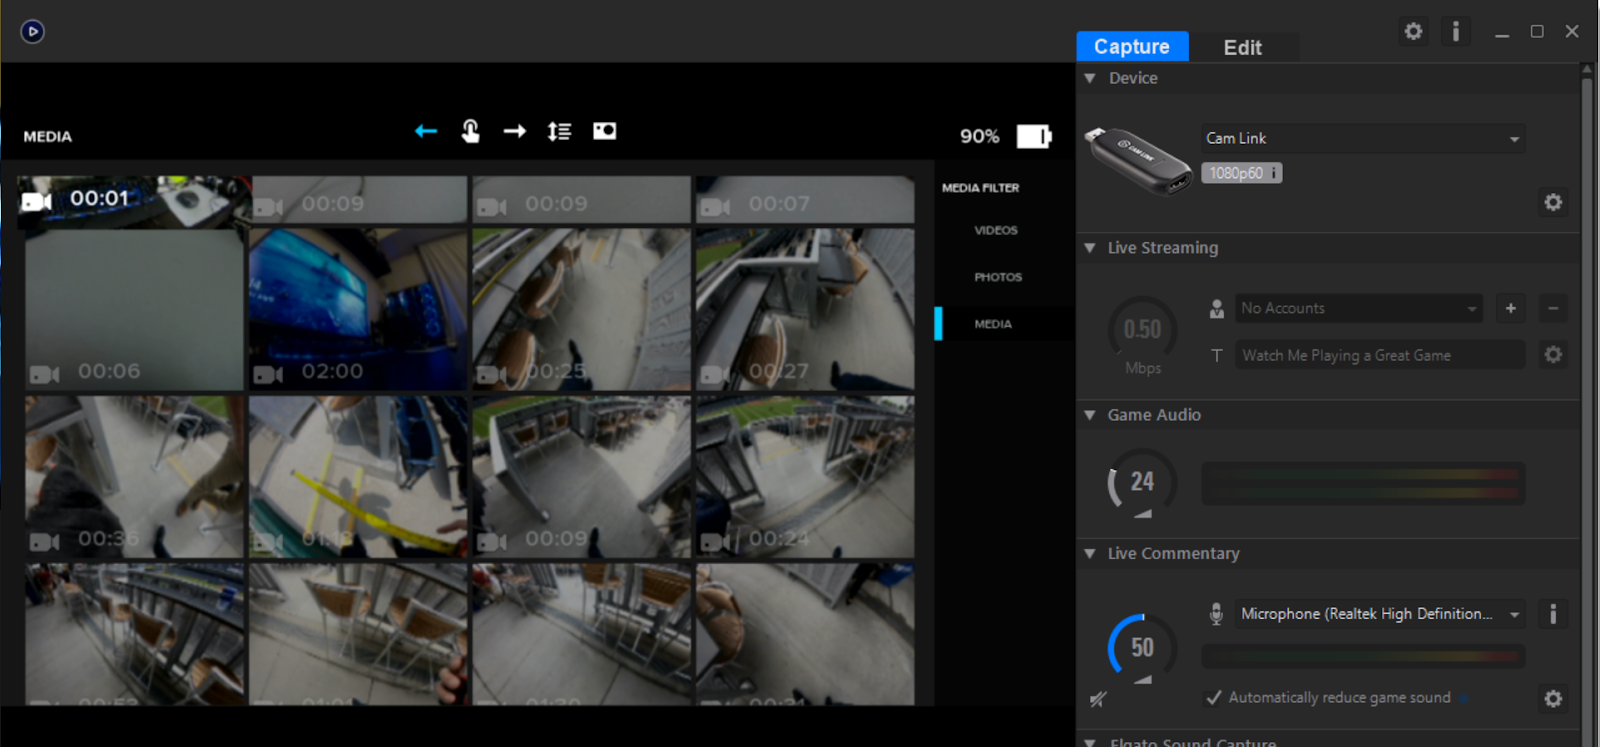
Task: Switch to the Capture tab
Action: point(1132,46)
